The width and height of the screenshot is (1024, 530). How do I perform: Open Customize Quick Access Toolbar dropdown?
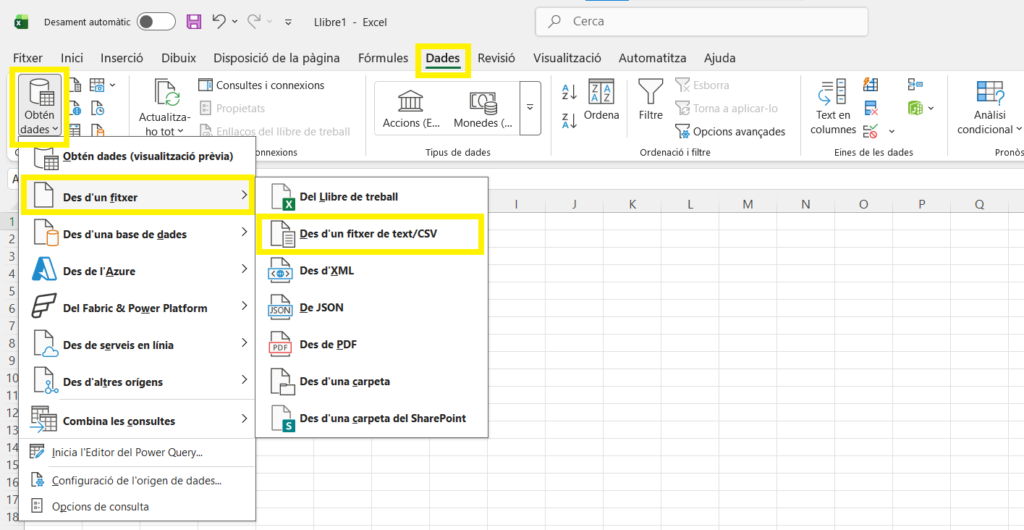pos(288,22)
